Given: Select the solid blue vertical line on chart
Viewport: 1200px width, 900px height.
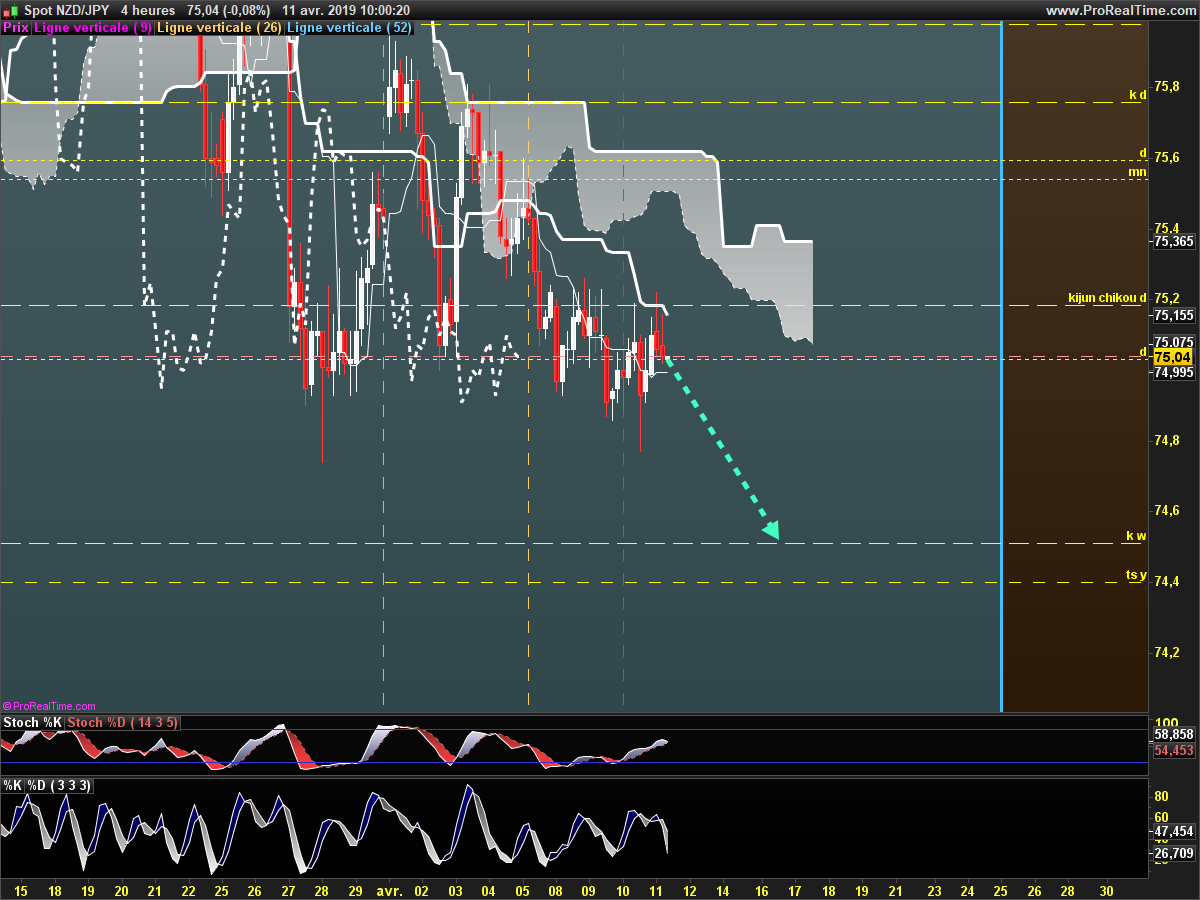Looking at the screenshot, I should click(x=1001, y=365).
